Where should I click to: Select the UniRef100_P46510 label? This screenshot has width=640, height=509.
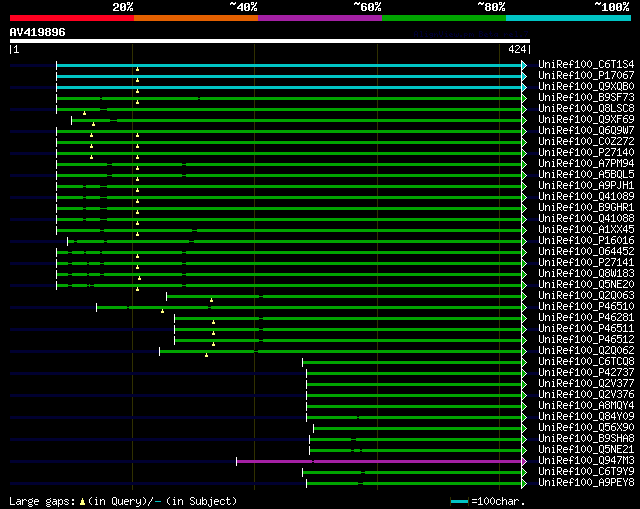(x=586, y=307)
